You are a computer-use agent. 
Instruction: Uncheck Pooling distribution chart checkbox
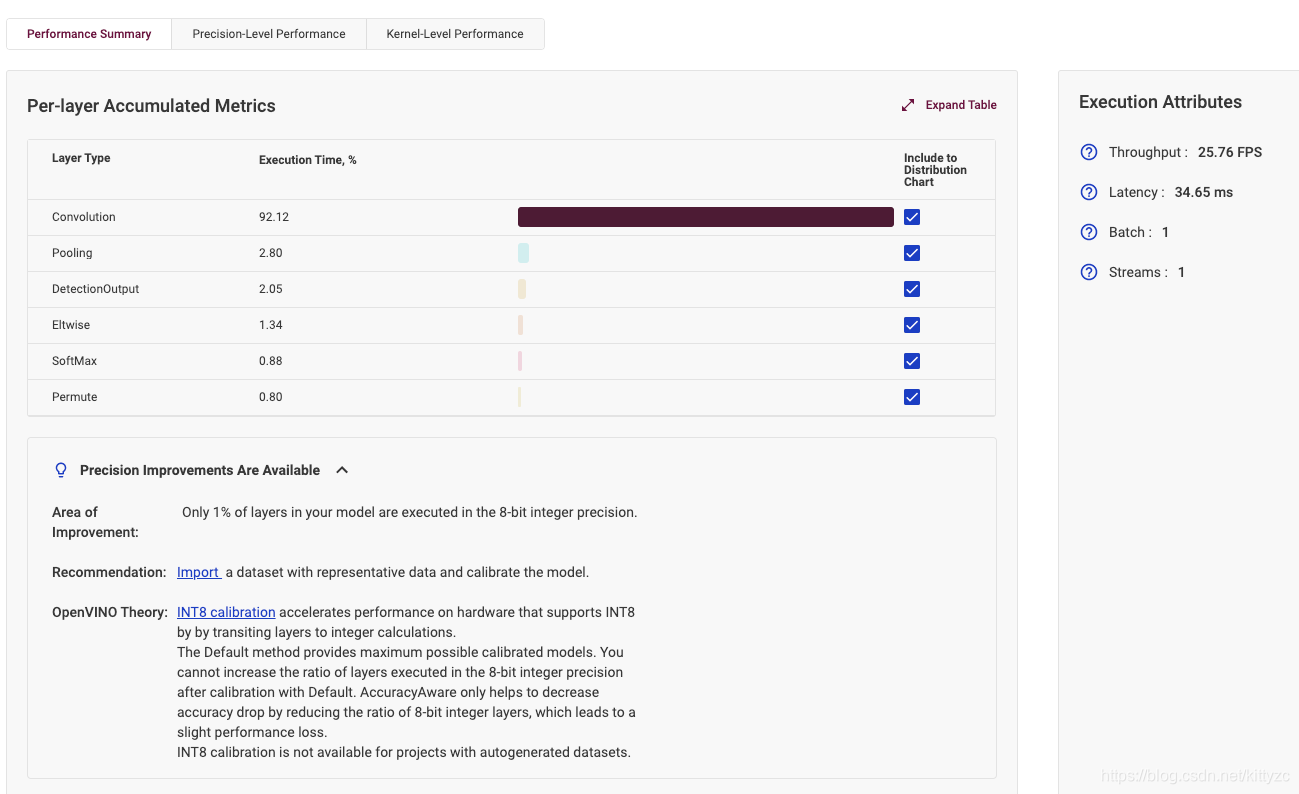912,253
